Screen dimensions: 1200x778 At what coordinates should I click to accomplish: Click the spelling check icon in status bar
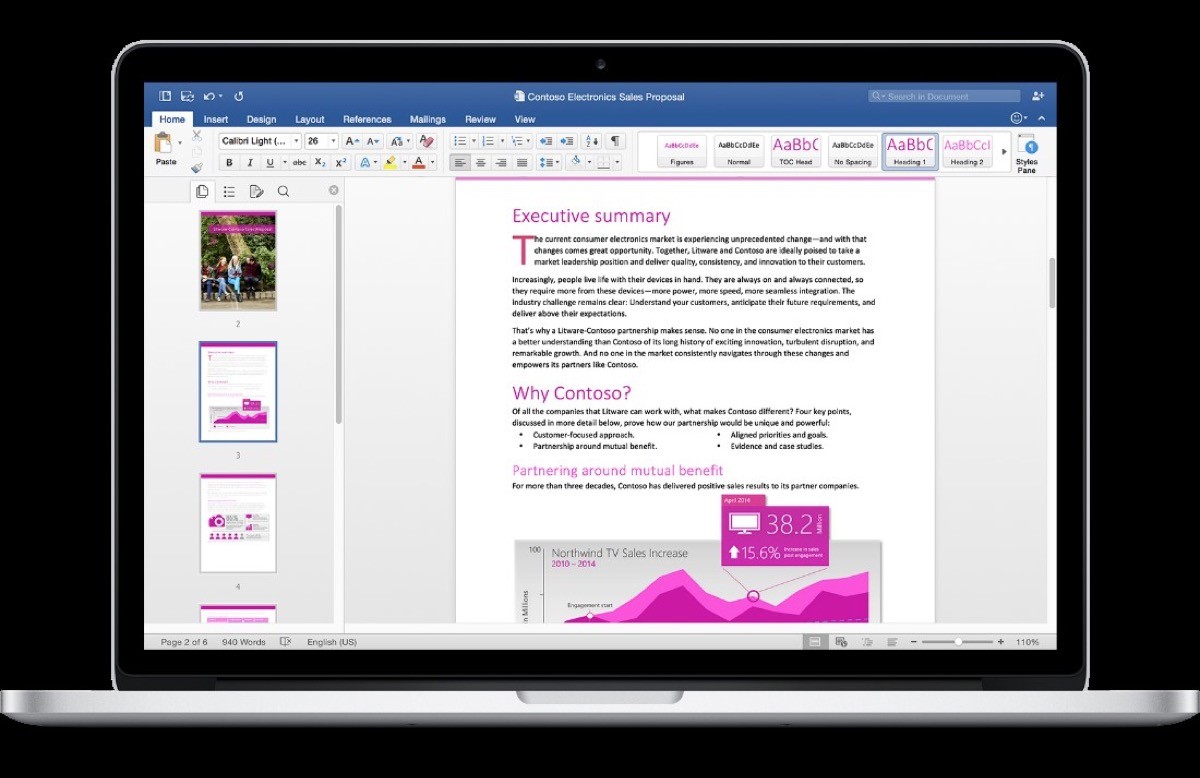[286, 642]
